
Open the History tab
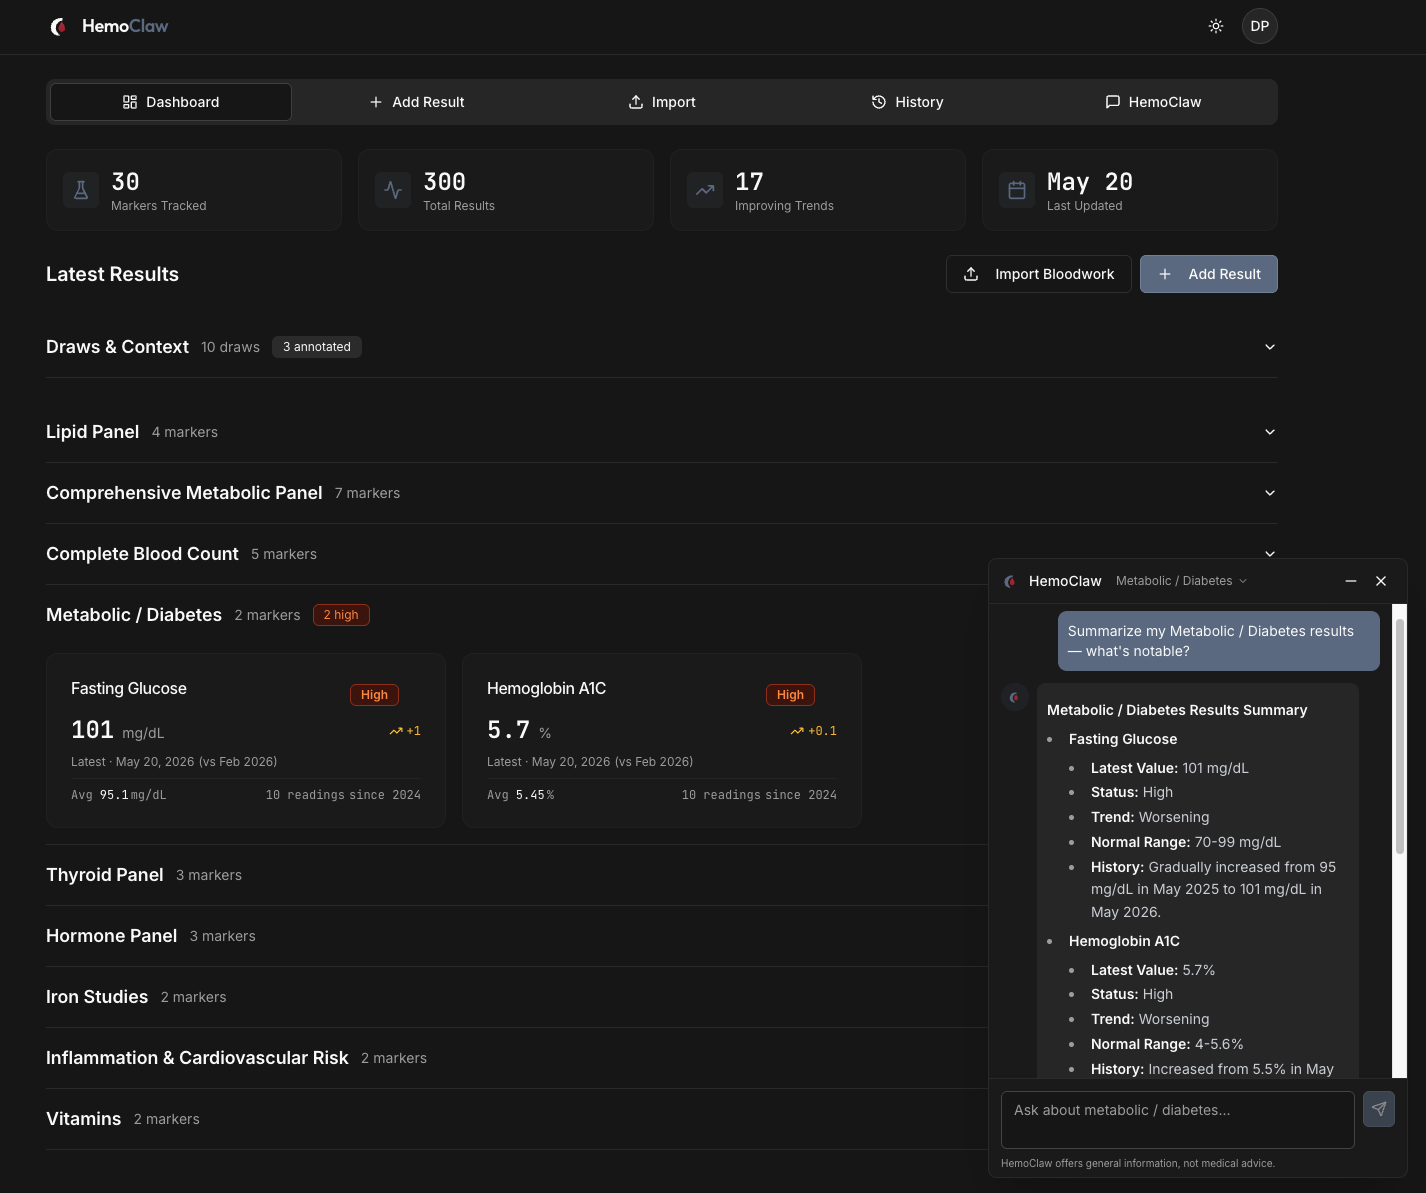click(x=907, y=102)
